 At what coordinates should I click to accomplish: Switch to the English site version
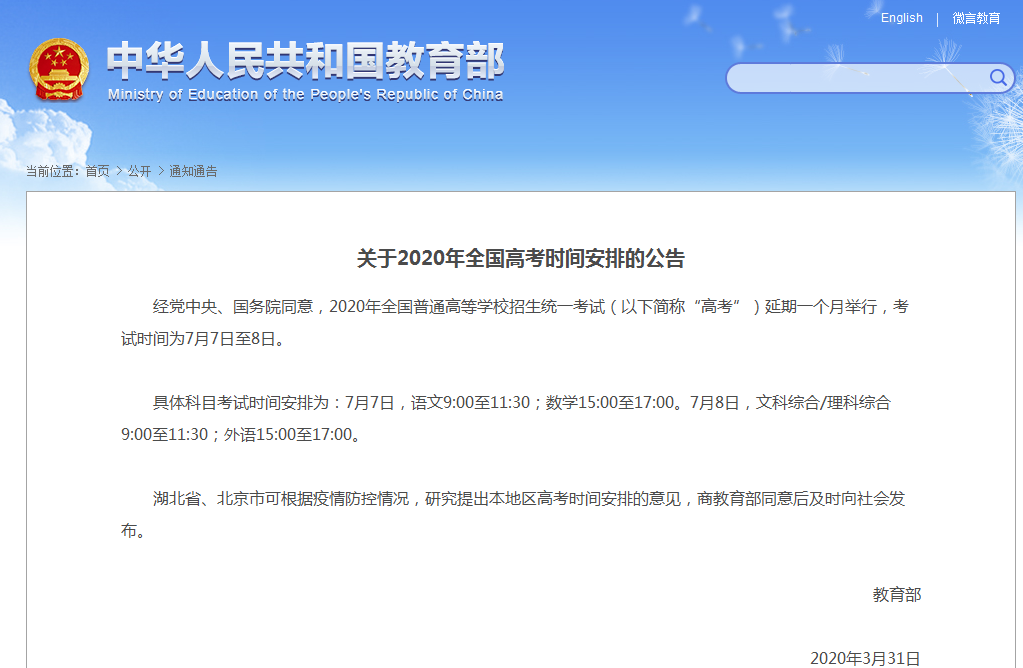[x=901, y=18]
